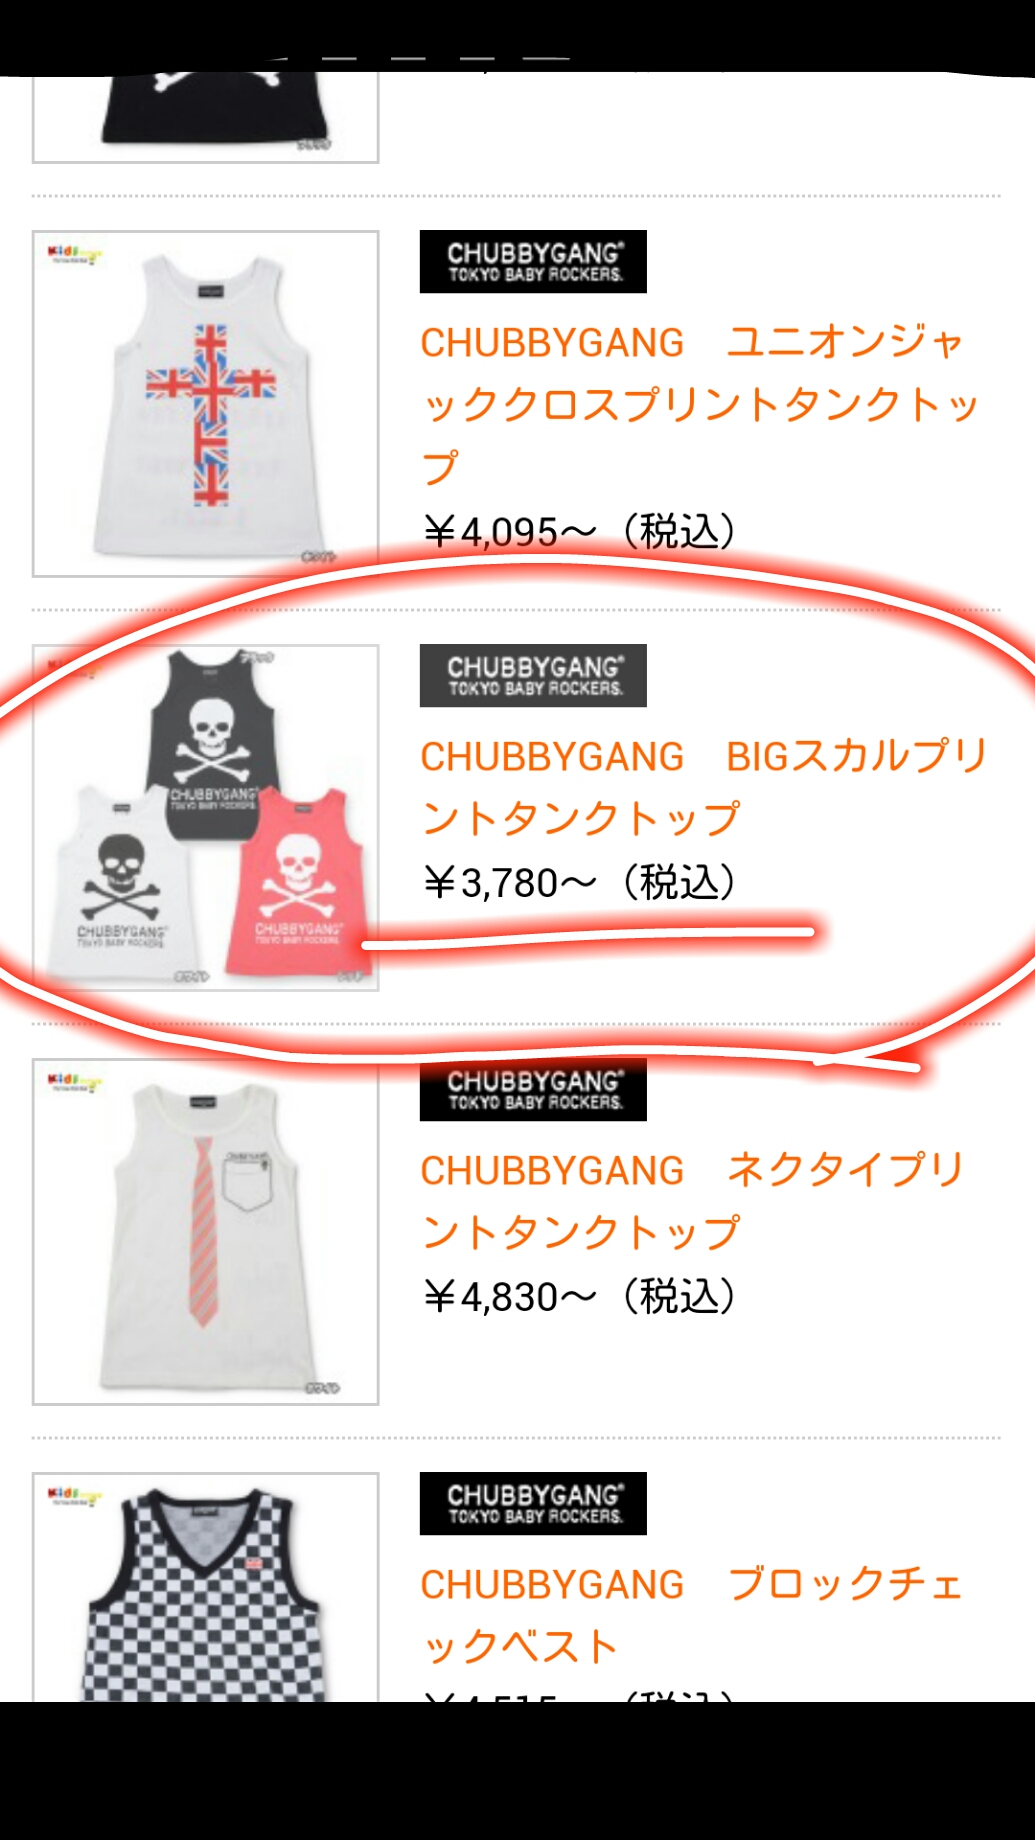Viewport: 1035px width, 1840px height.
Task: Click CHUBBYGANG logo above Union Jack tank top
Action: point(533,262)
